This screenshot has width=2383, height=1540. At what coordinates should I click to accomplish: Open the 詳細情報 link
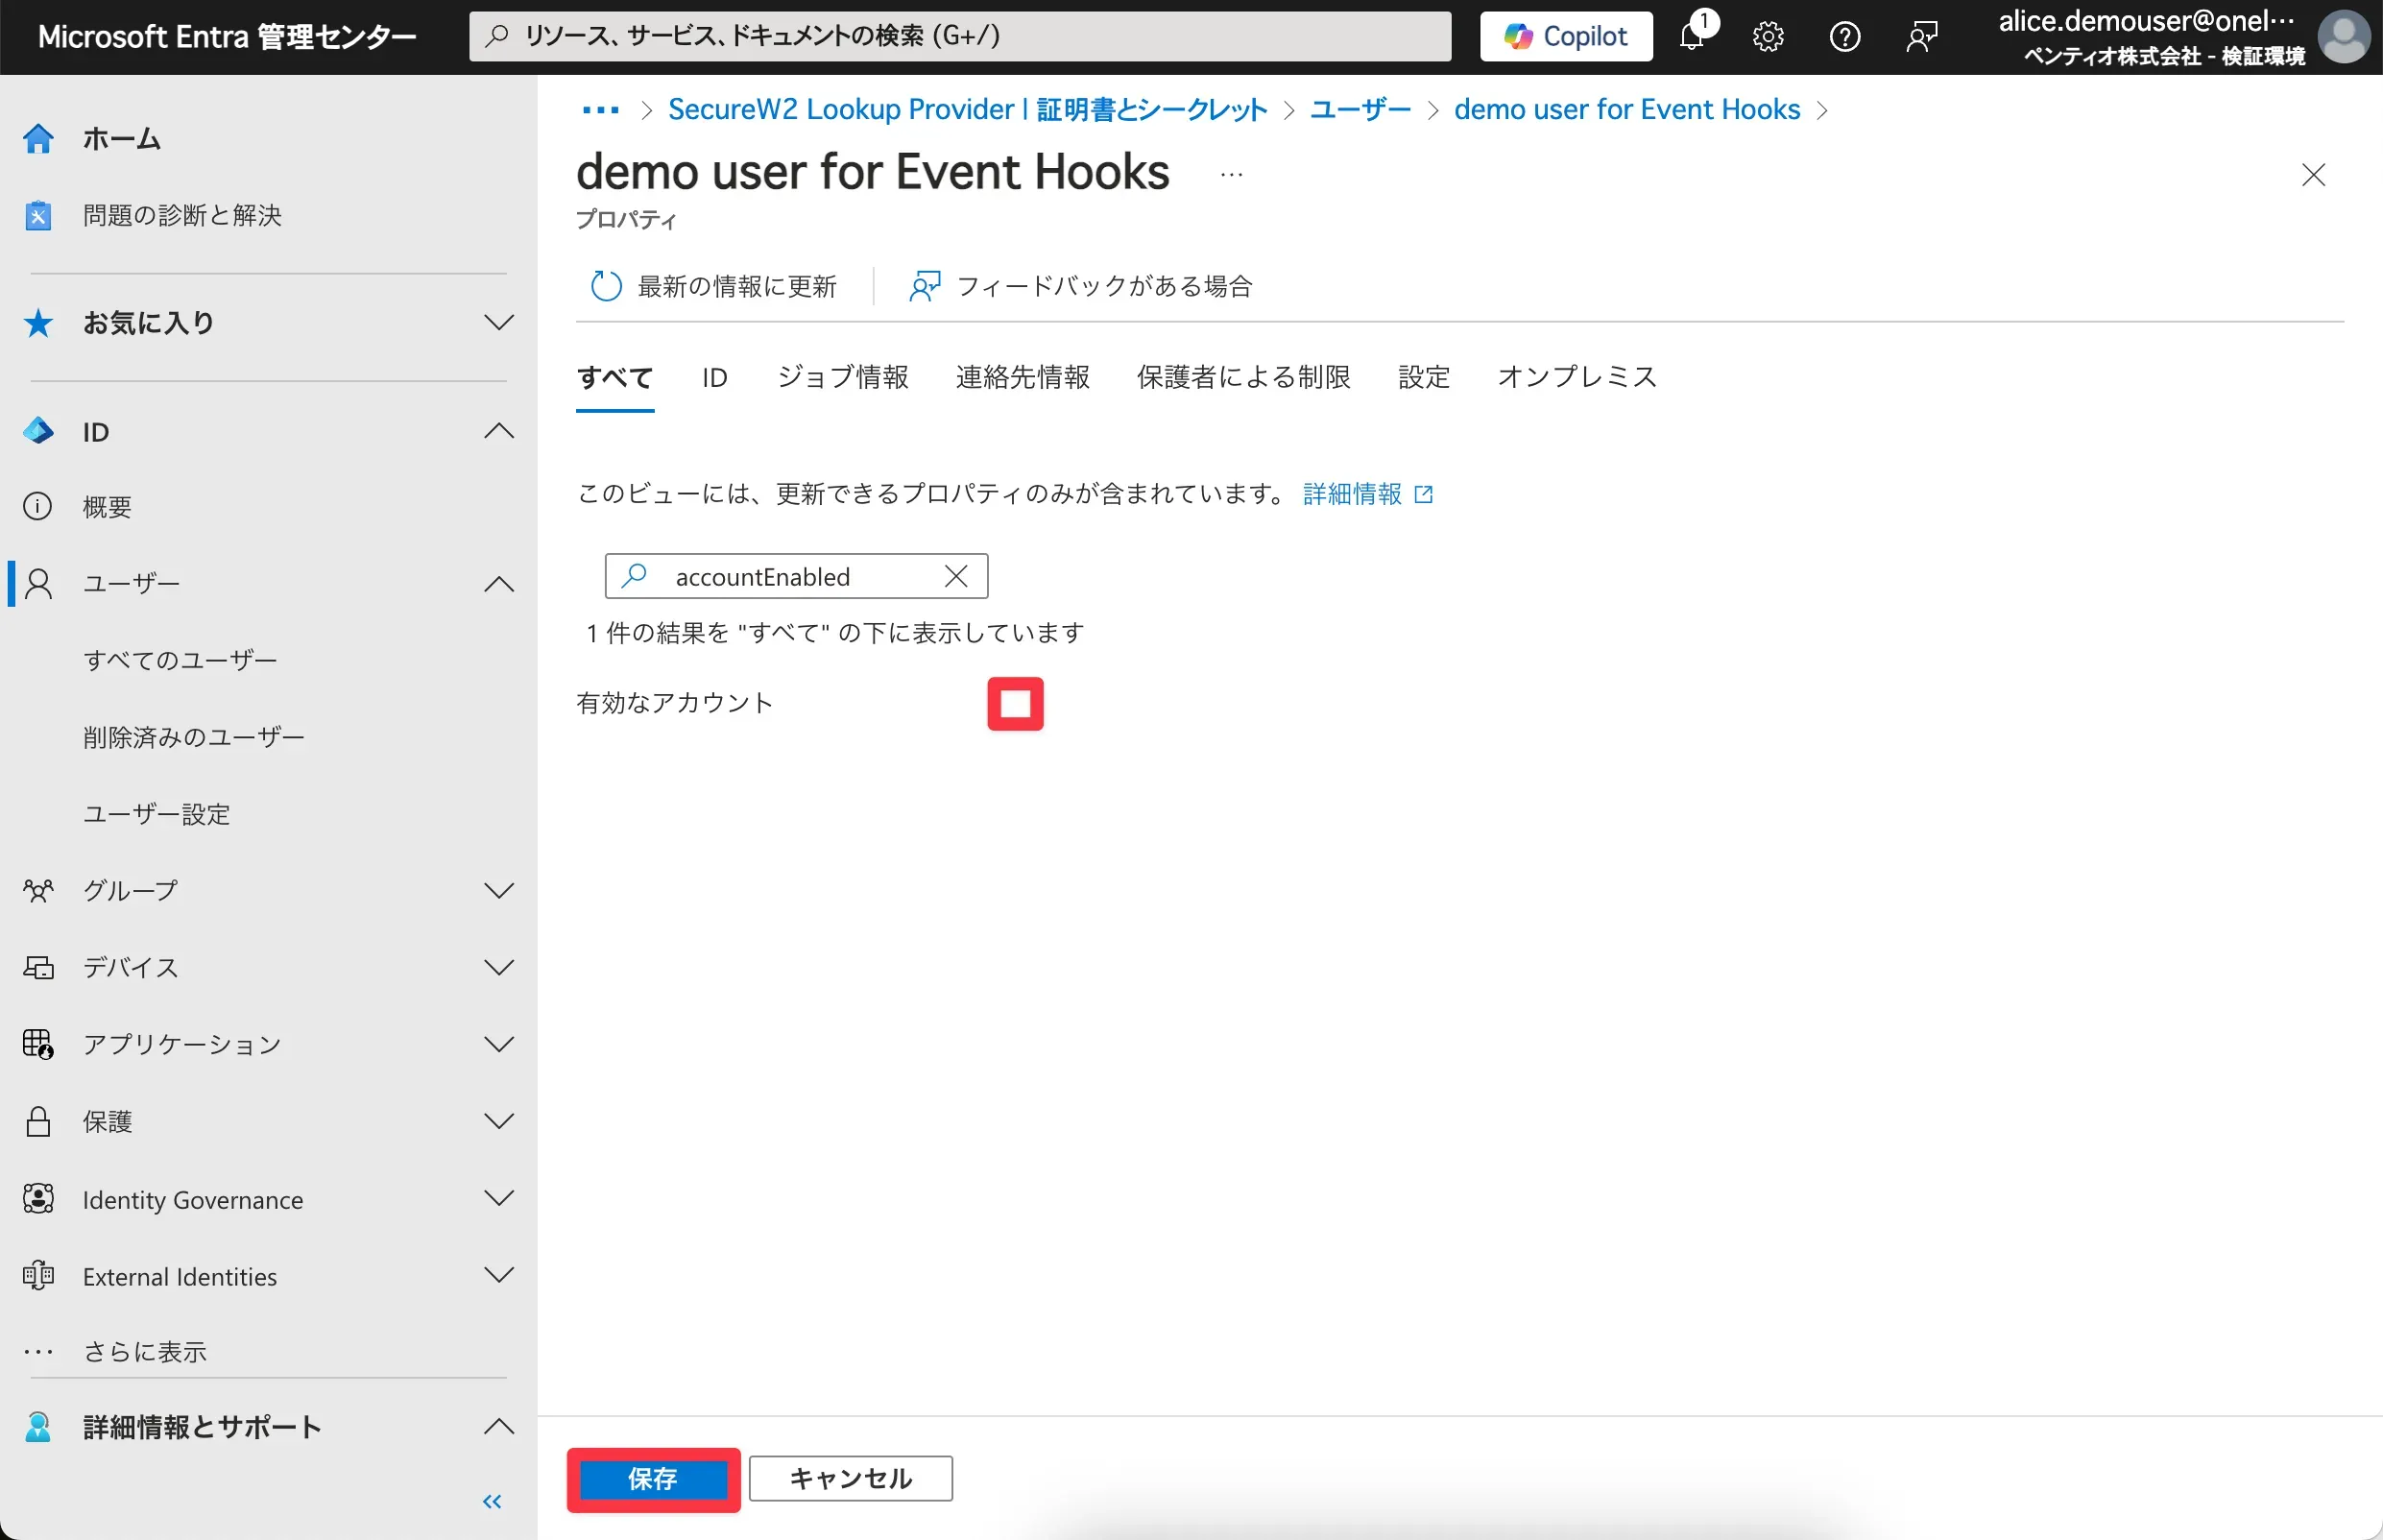1355,493
